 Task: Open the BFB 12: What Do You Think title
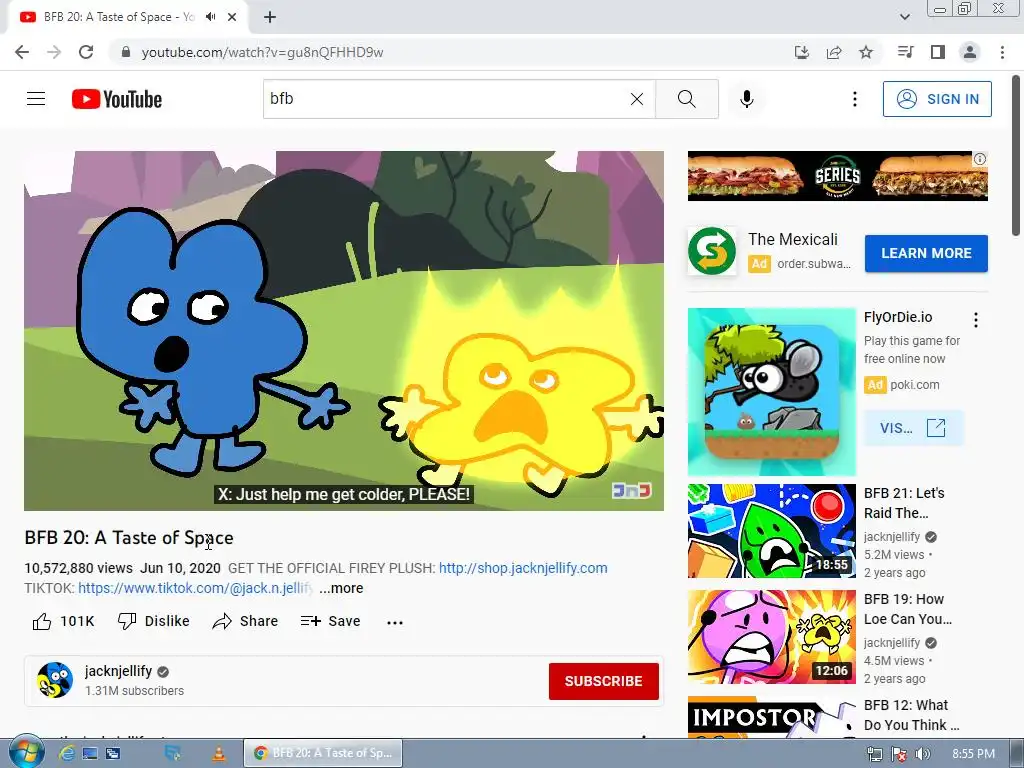(912, 715)
